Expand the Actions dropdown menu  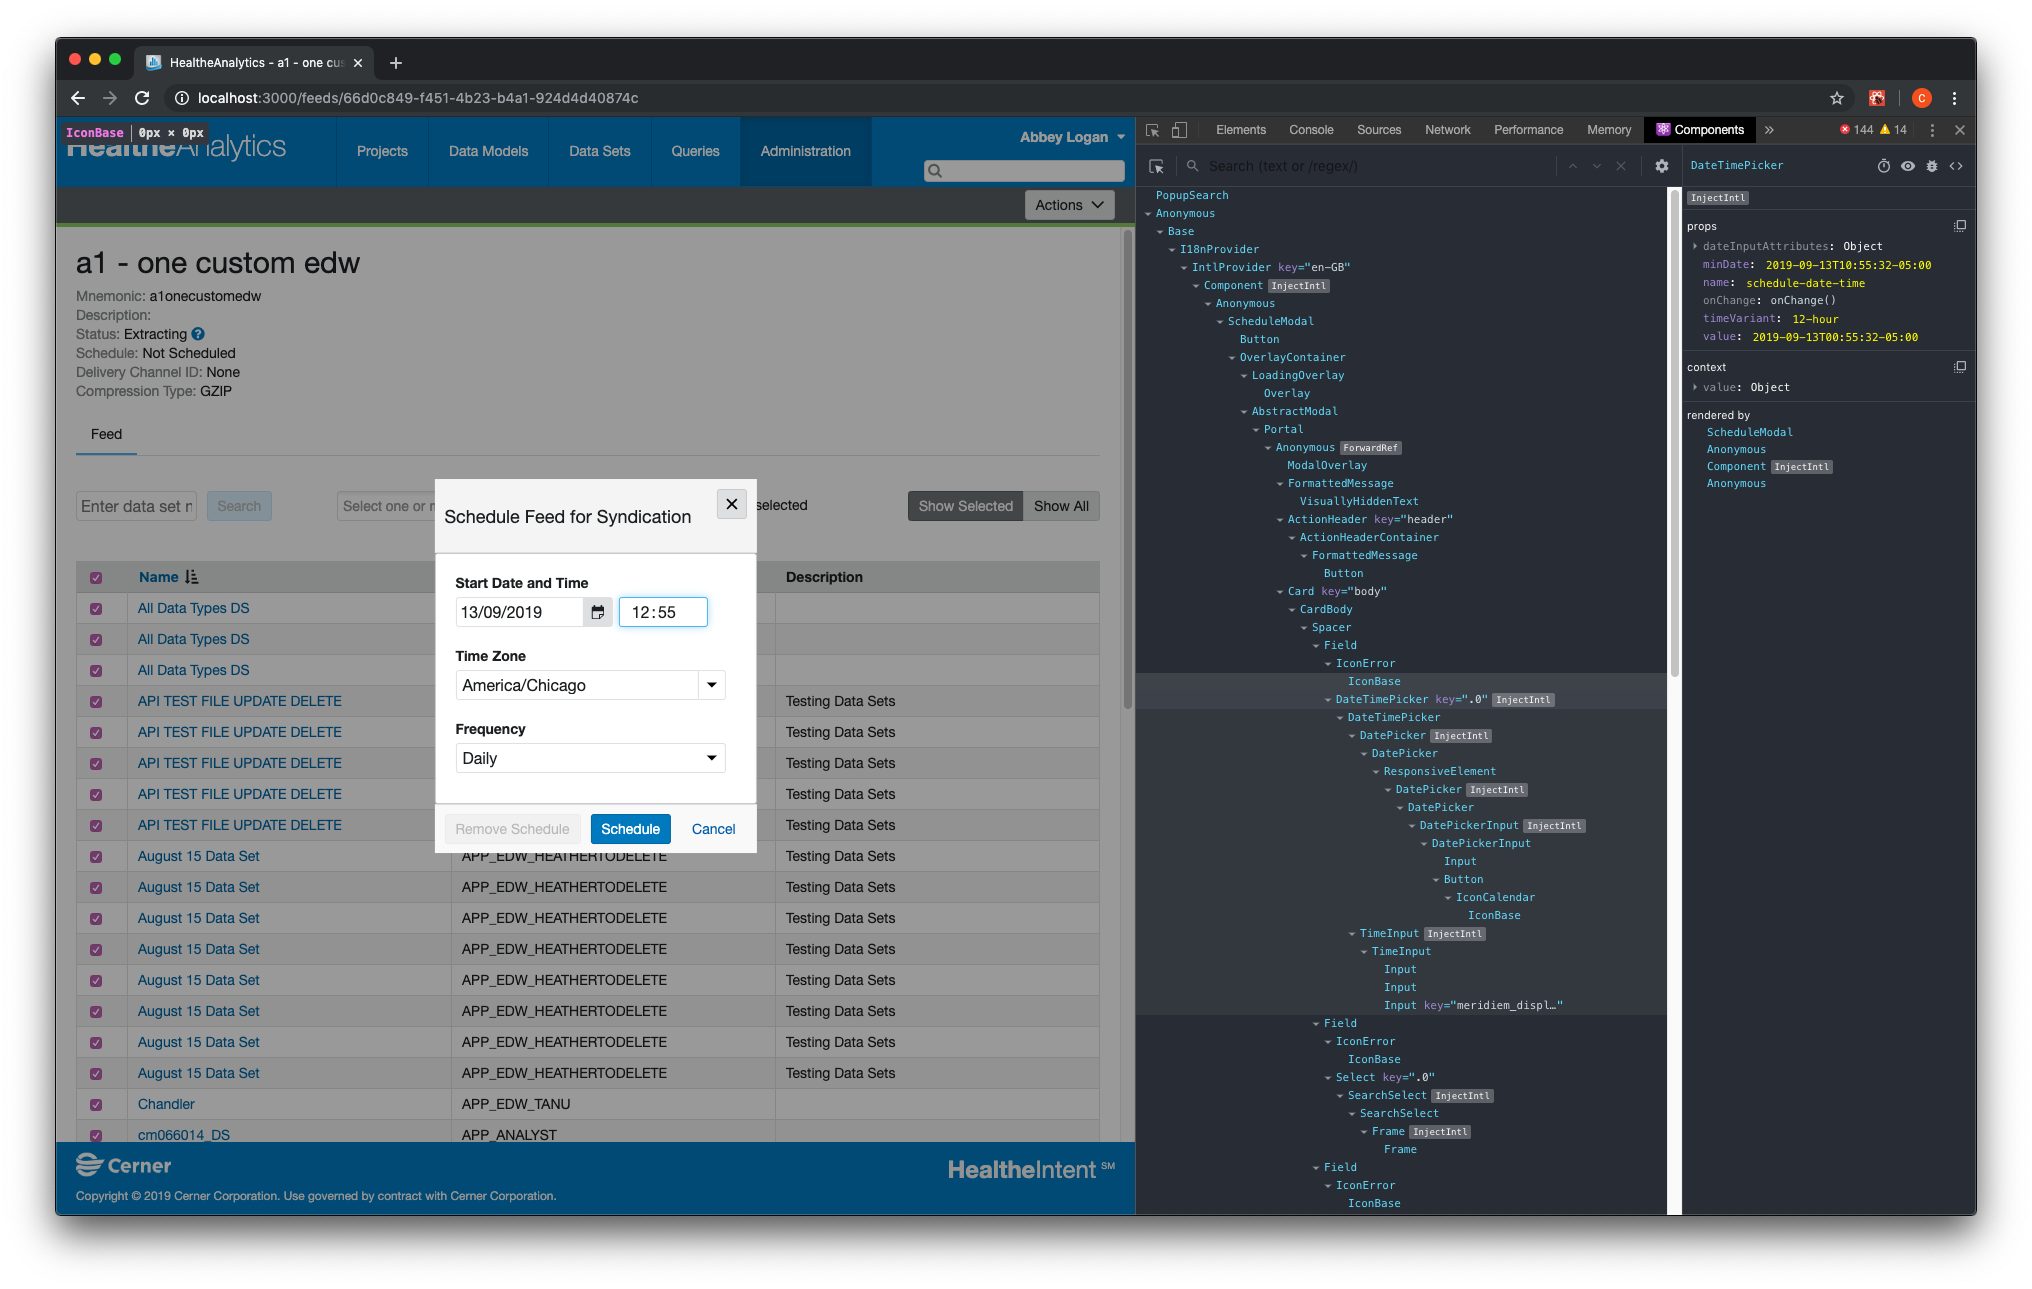[1069, 205]
